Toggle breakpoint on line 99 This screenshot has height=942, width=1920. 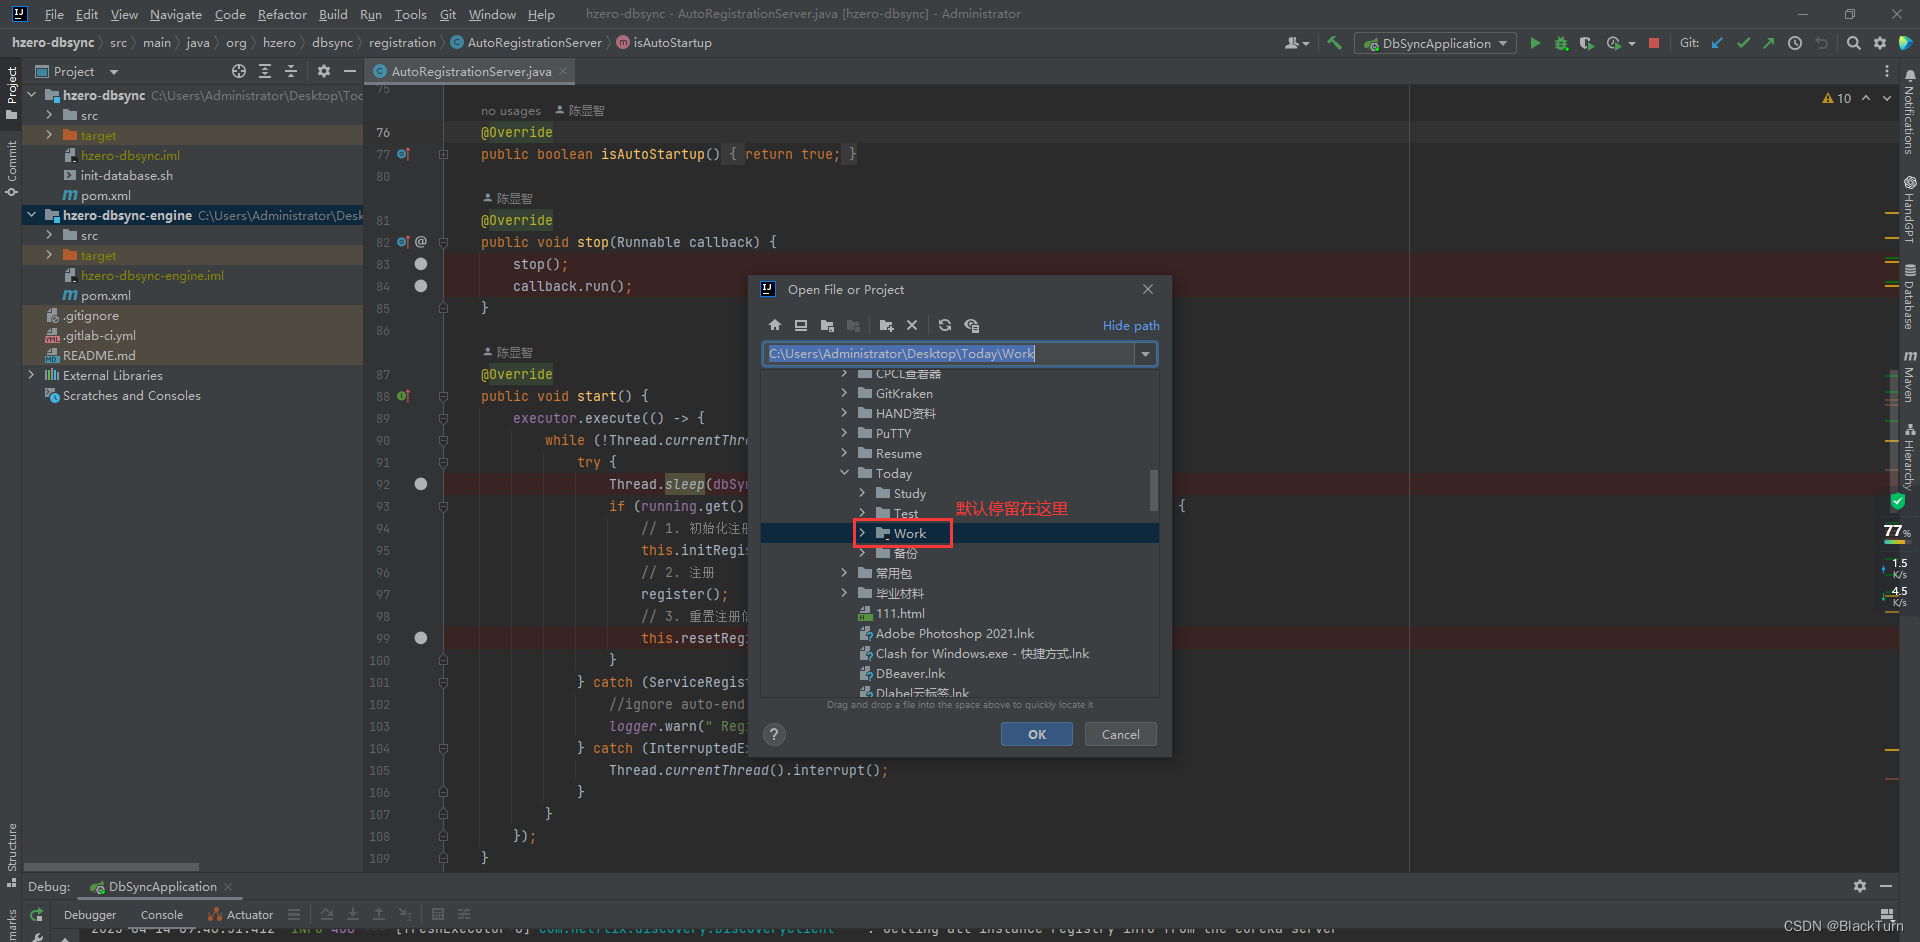[421, 638]
